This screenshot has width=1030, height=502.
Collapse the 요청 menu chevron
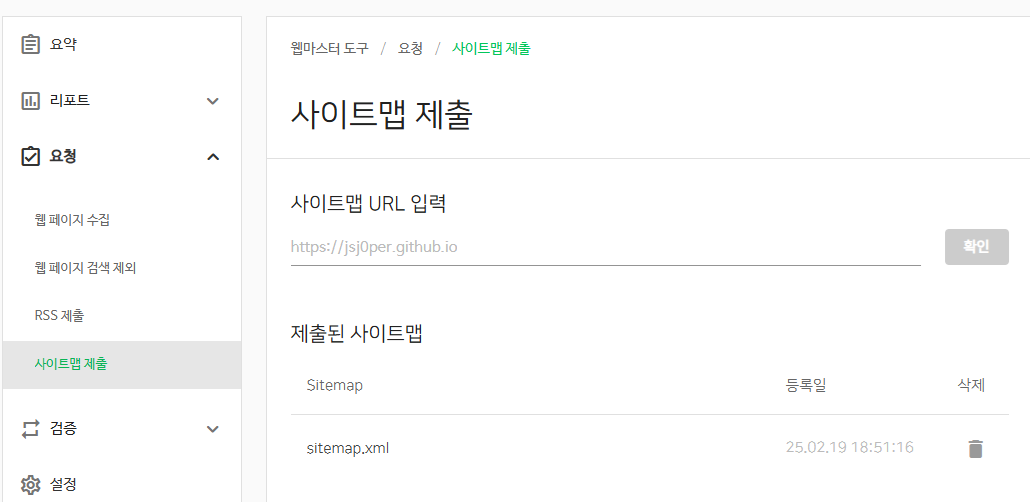(x=213, y=156)
